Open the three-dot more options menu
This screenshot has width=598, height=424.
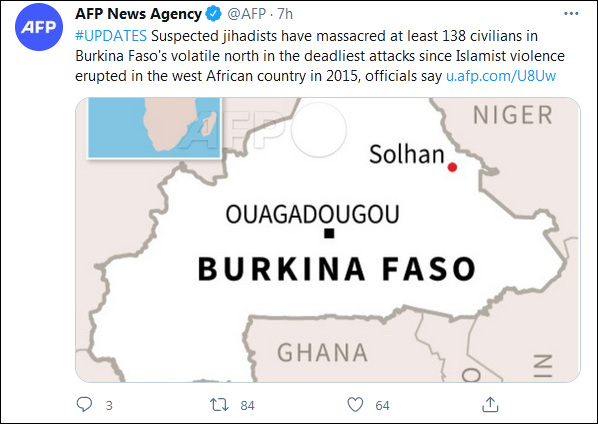pos(571,14)
